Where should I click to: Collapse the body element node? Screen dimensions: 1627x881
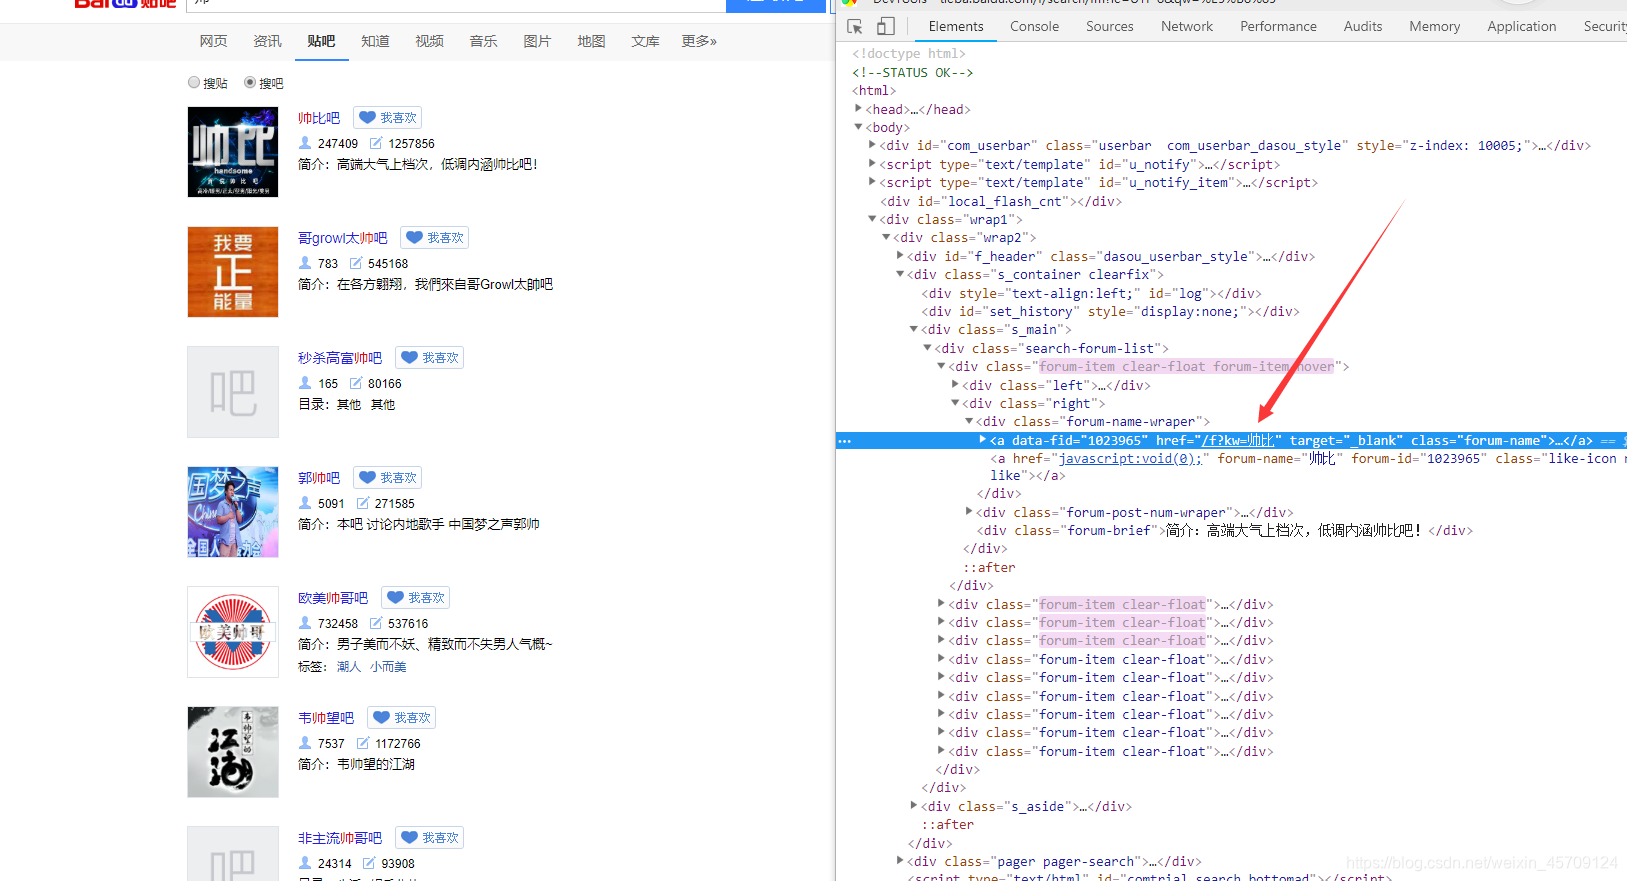tap(858, 127)
